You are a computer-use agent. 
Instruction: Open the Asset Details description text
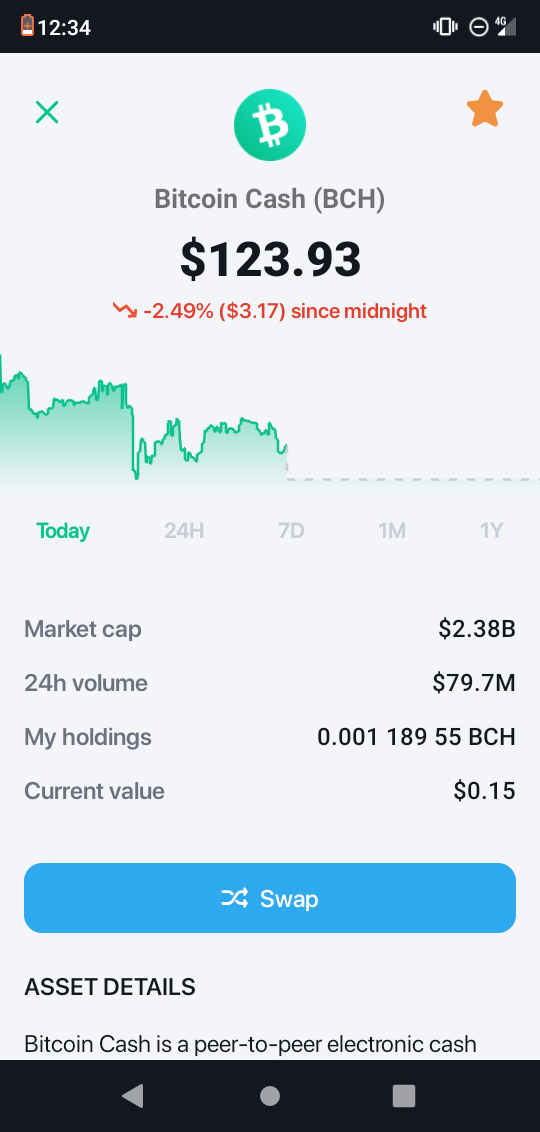coord(251,1044)
